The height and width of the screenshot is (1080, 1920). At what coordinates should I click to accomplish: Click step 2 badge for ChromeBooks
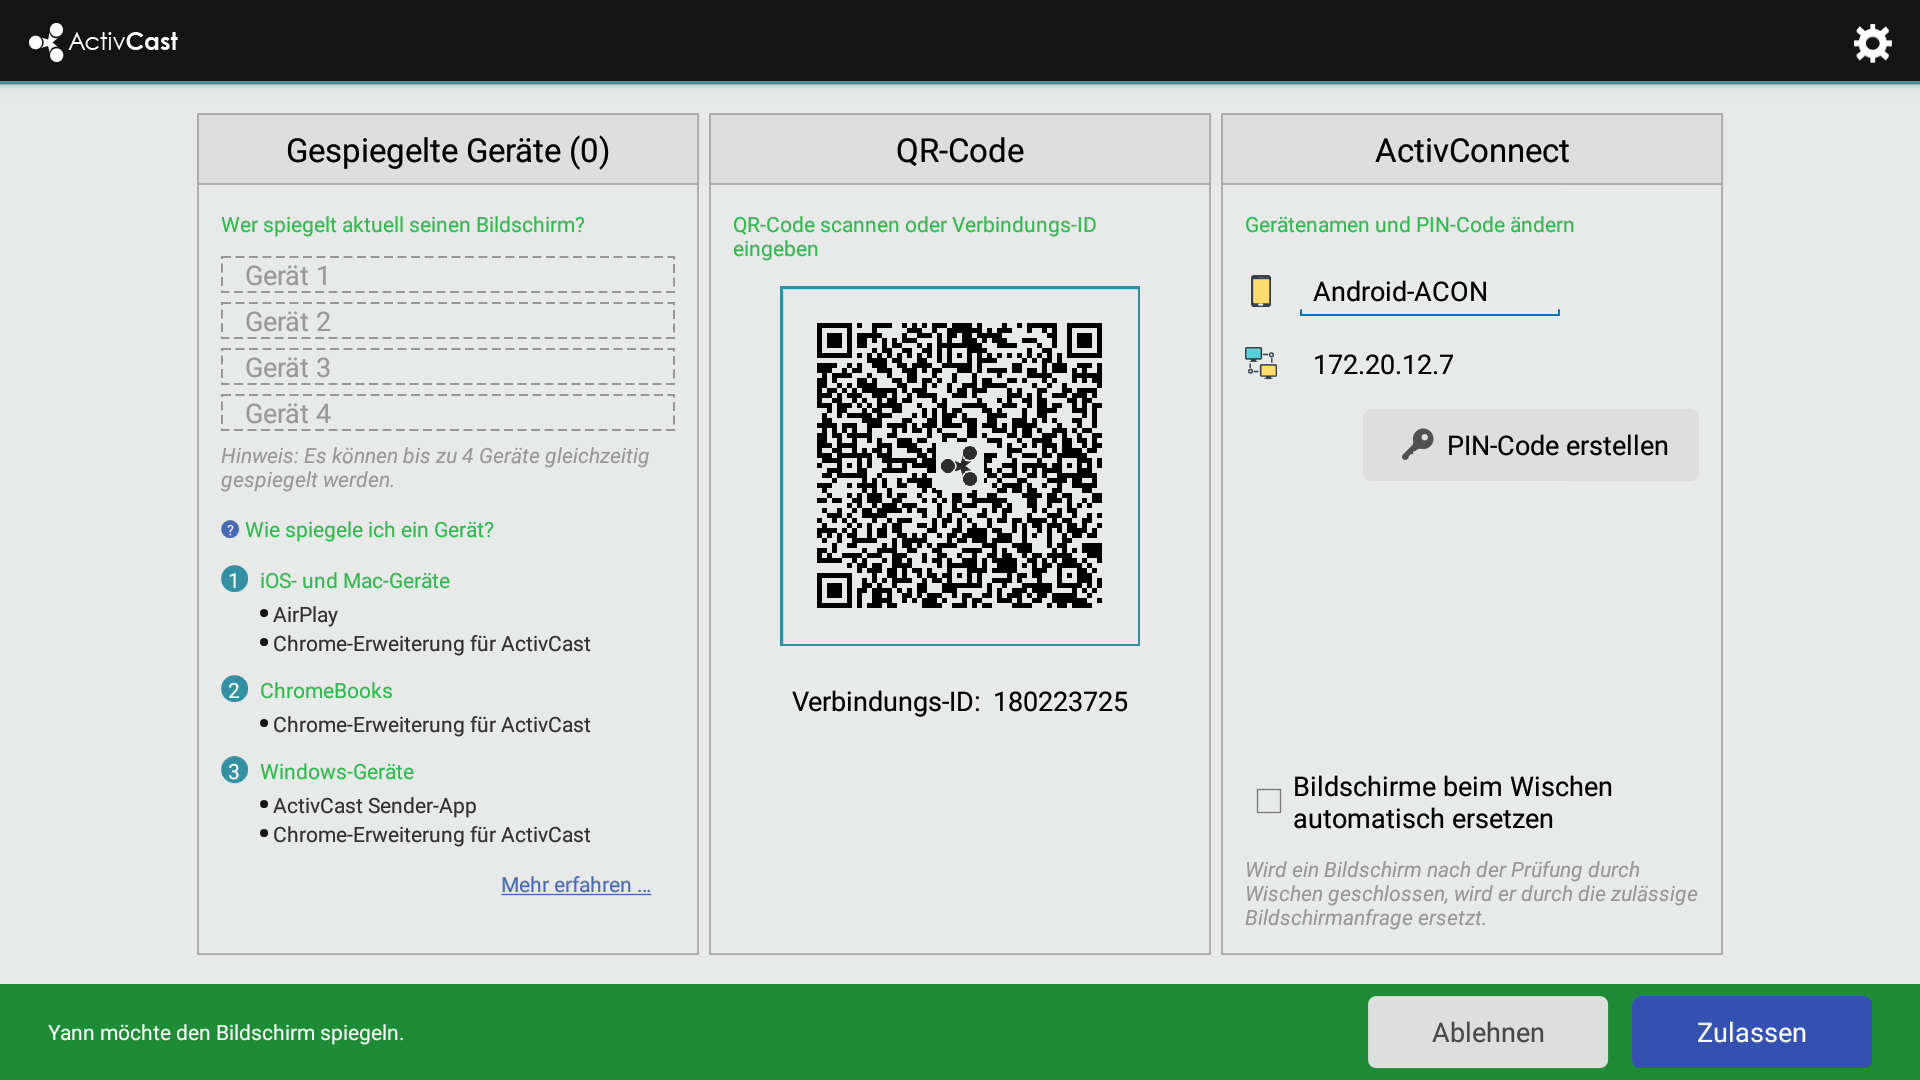[234, 690]
